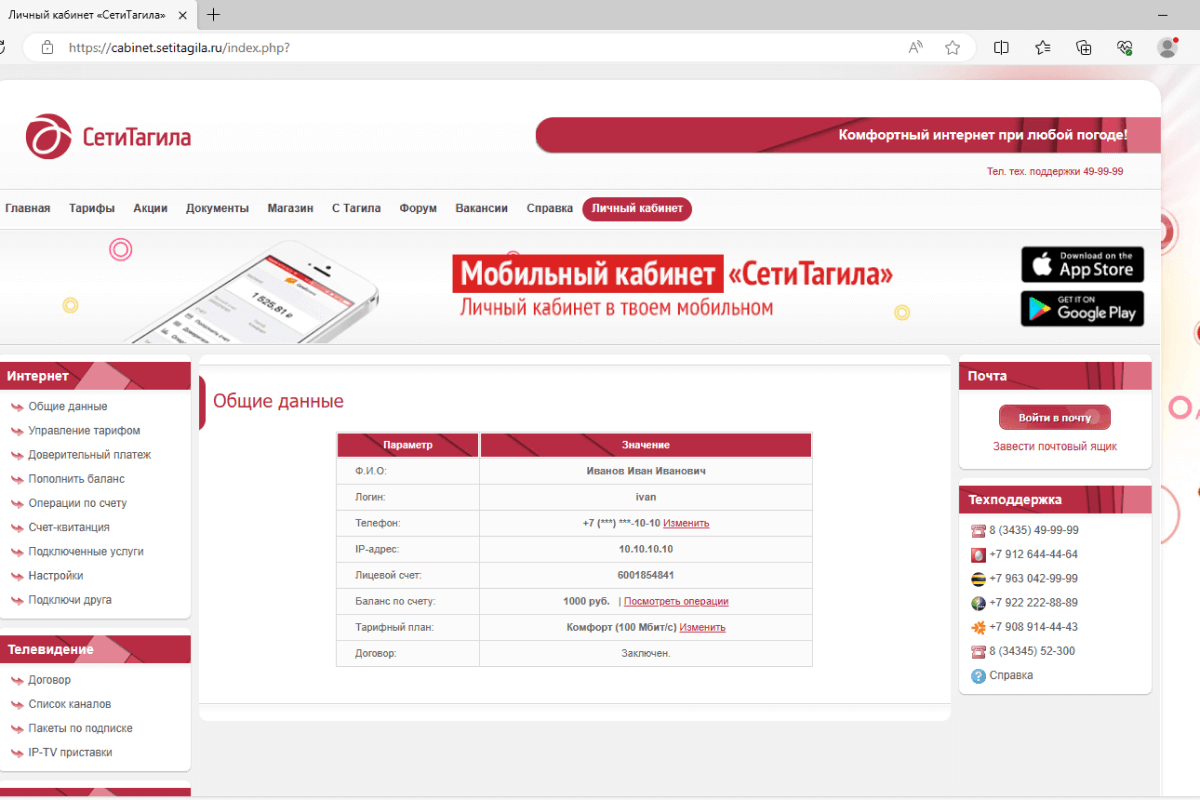Image resolution: width=1200 pixels, height=800 pixels.
Task: Open Подключенные услуги sidebar link
Action: (x=86, y=551)
